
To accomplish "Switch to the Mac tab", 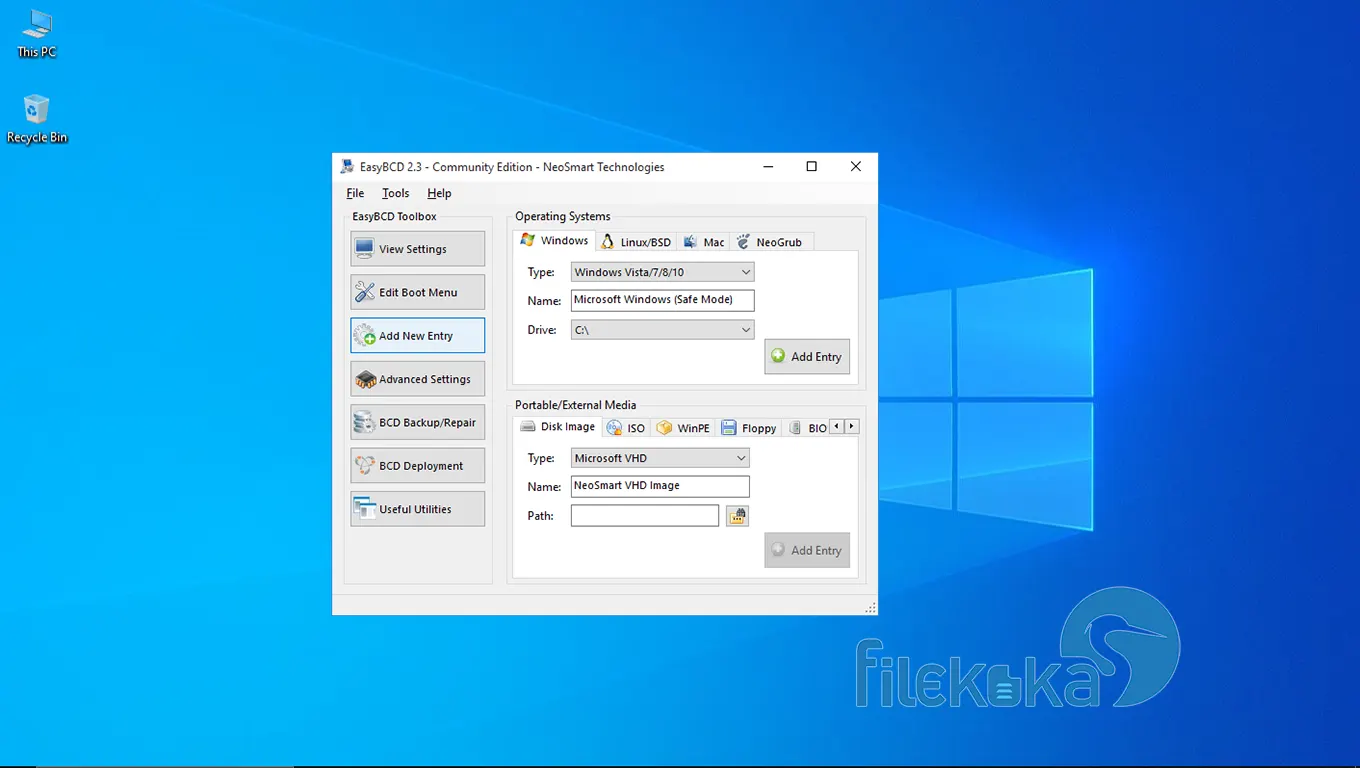I will click(704, 242).
